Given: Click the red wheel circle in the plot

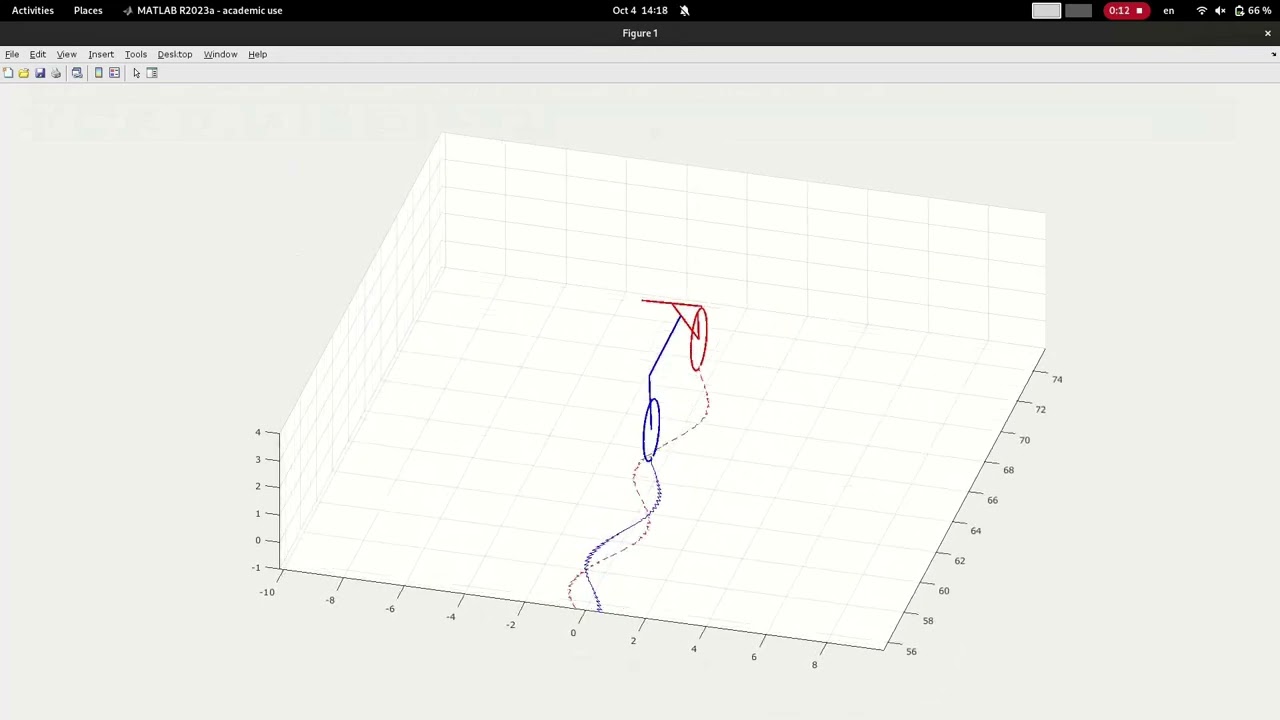Looking at the screenshot, I should pos(698,338).
